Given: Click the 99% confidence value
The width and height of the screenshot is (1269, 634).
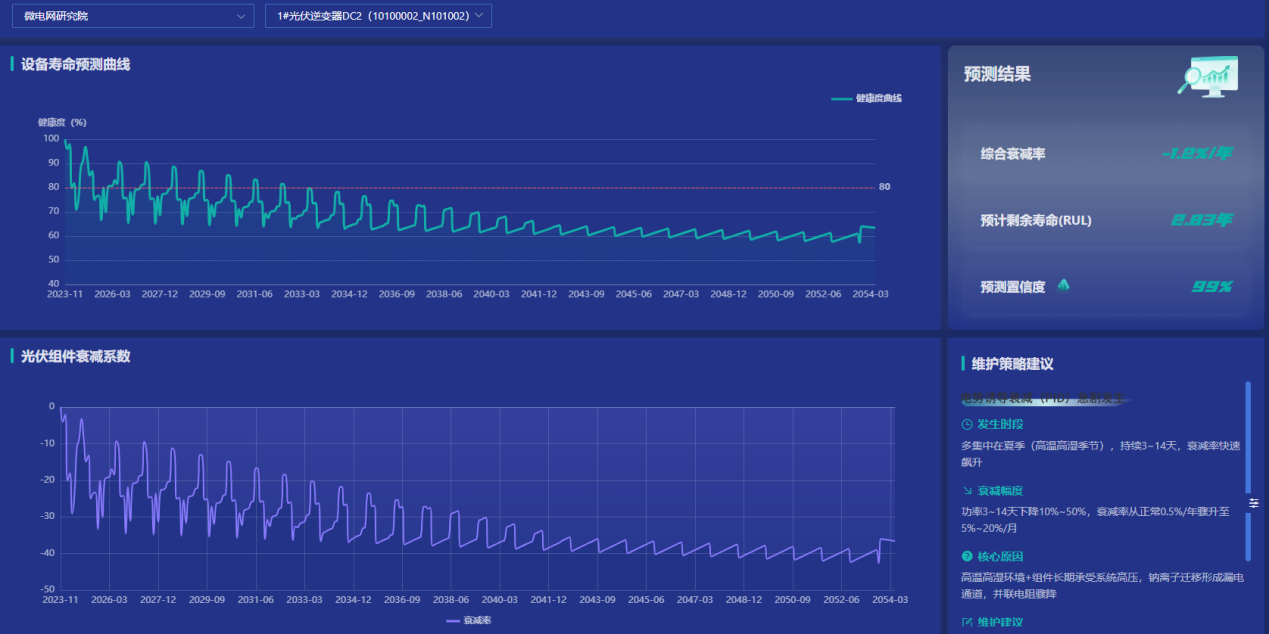Looking at the screenshot, I should pyautogui.click(x=1212, y=286).
